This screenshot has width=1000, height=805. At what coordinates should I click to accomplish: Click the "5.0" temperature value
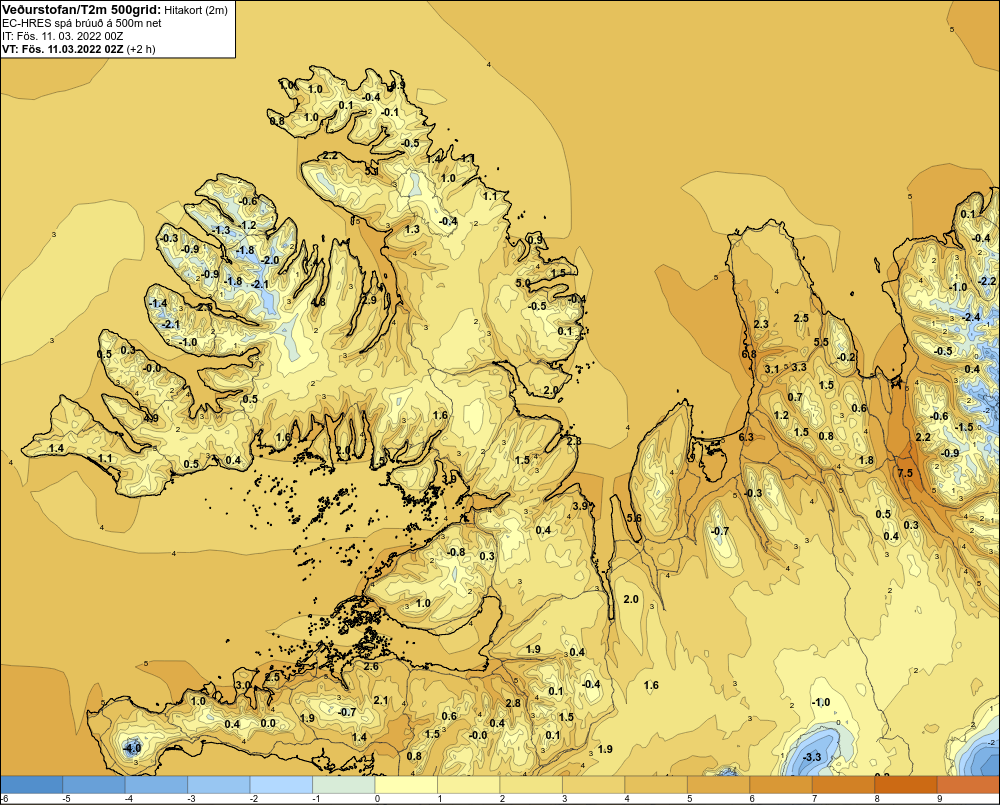click(x=523, y=283)
